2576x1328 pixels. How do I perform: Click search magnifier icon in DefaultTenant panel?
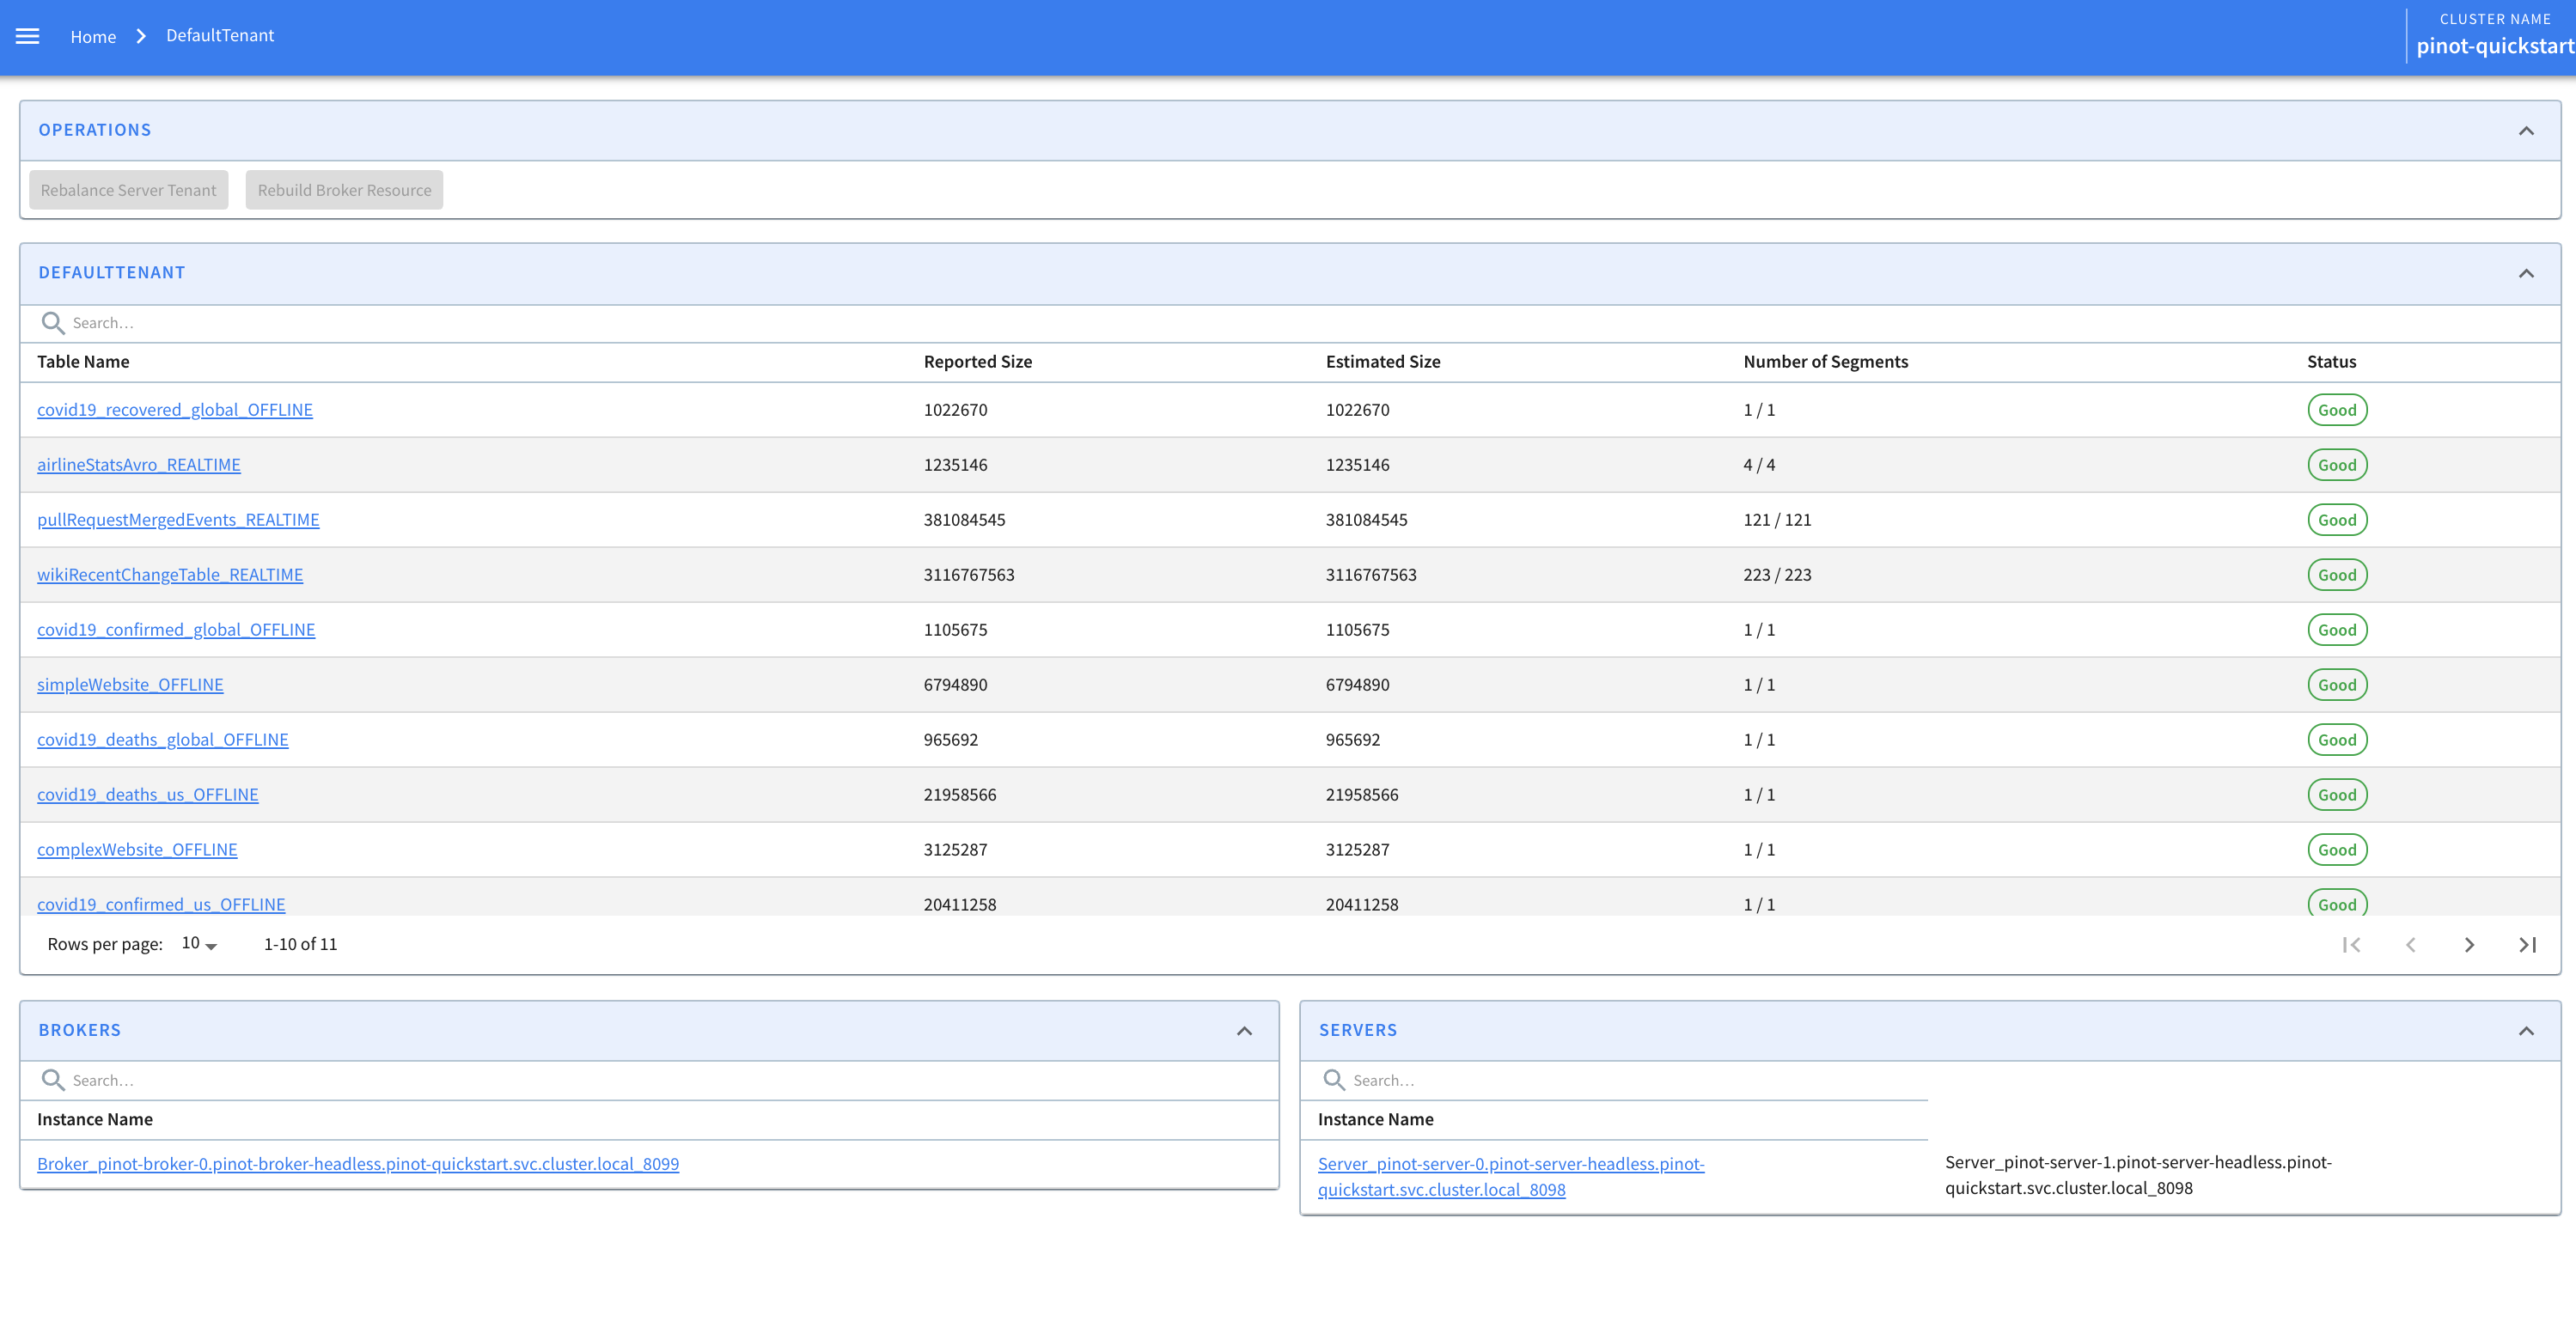(52, 323)
